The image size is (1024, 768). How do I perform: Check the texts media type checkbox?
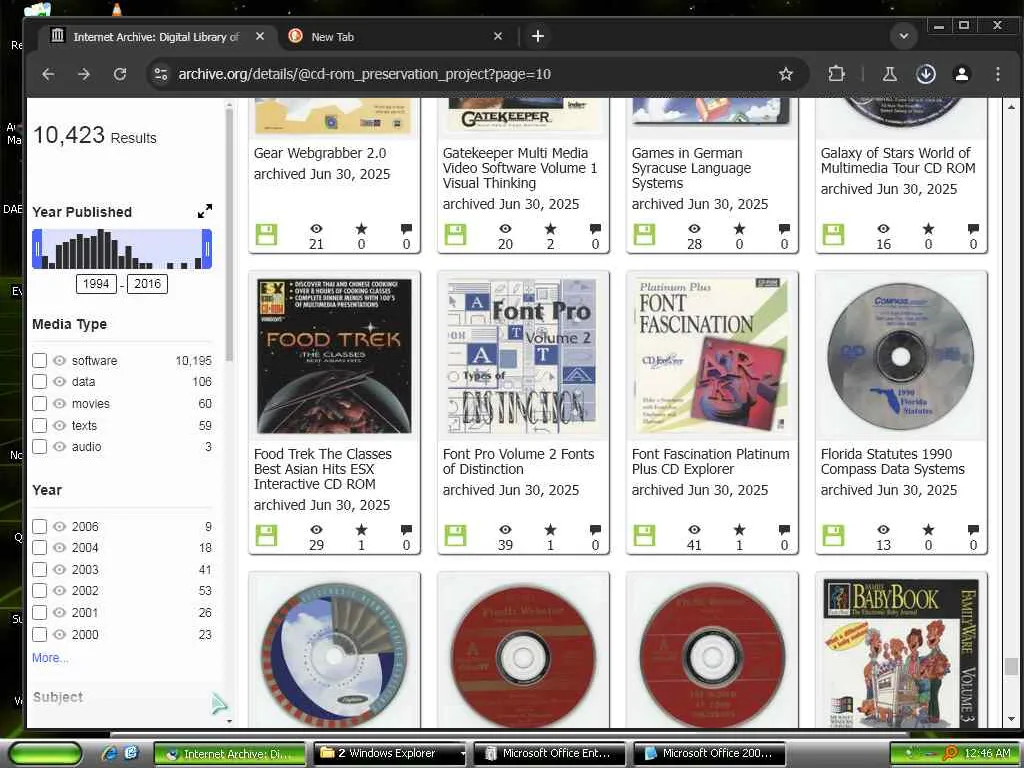pos(39,425)
